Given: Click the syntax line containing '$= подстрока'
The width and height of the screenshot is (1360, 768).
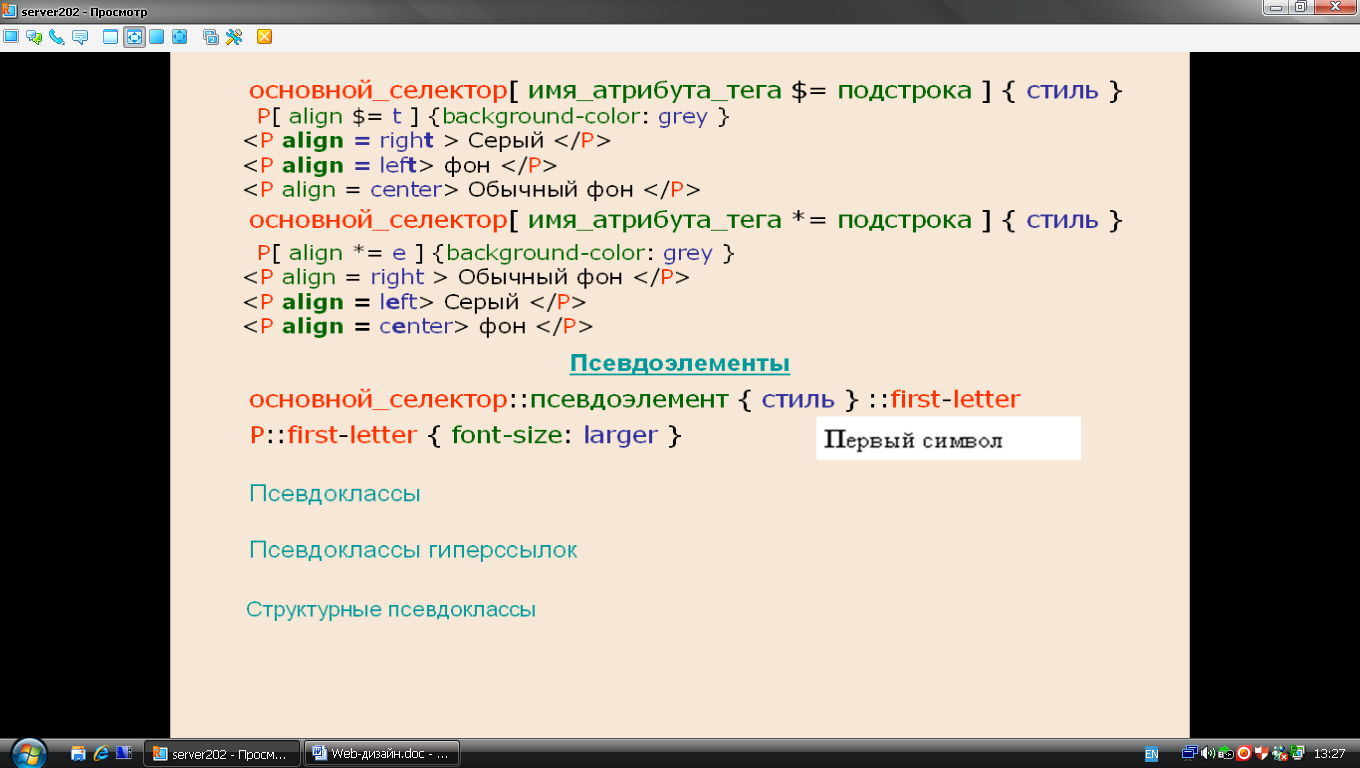Looking at the screenshot, I should coord(686,91).
